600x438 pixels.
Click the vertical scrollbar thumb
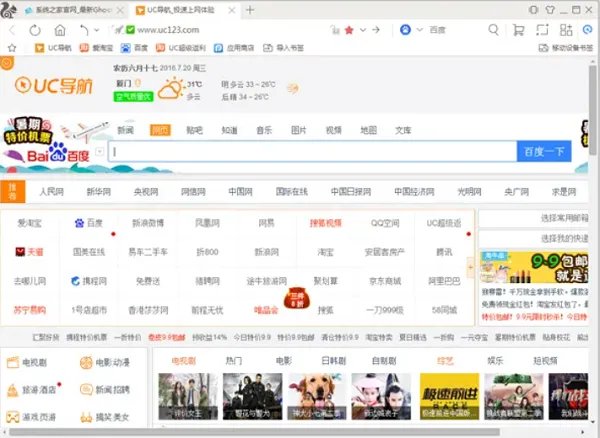(x=593, y=110)
